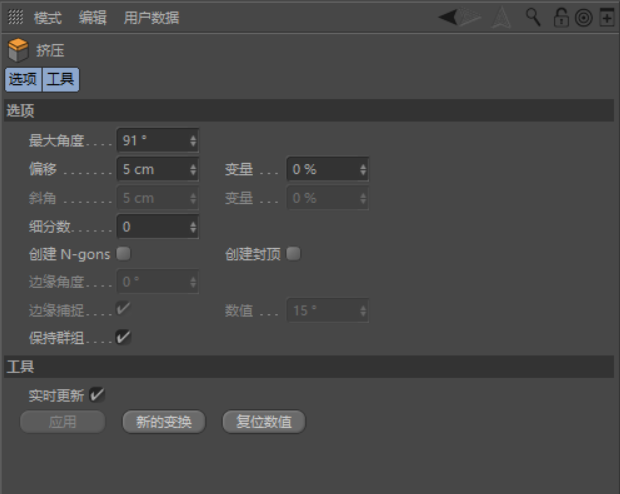Image resolution: width=620 pixels, height=494 pixels.
Task: Adjust the 斜角 stepper arrows
Action: pos(193,198)
